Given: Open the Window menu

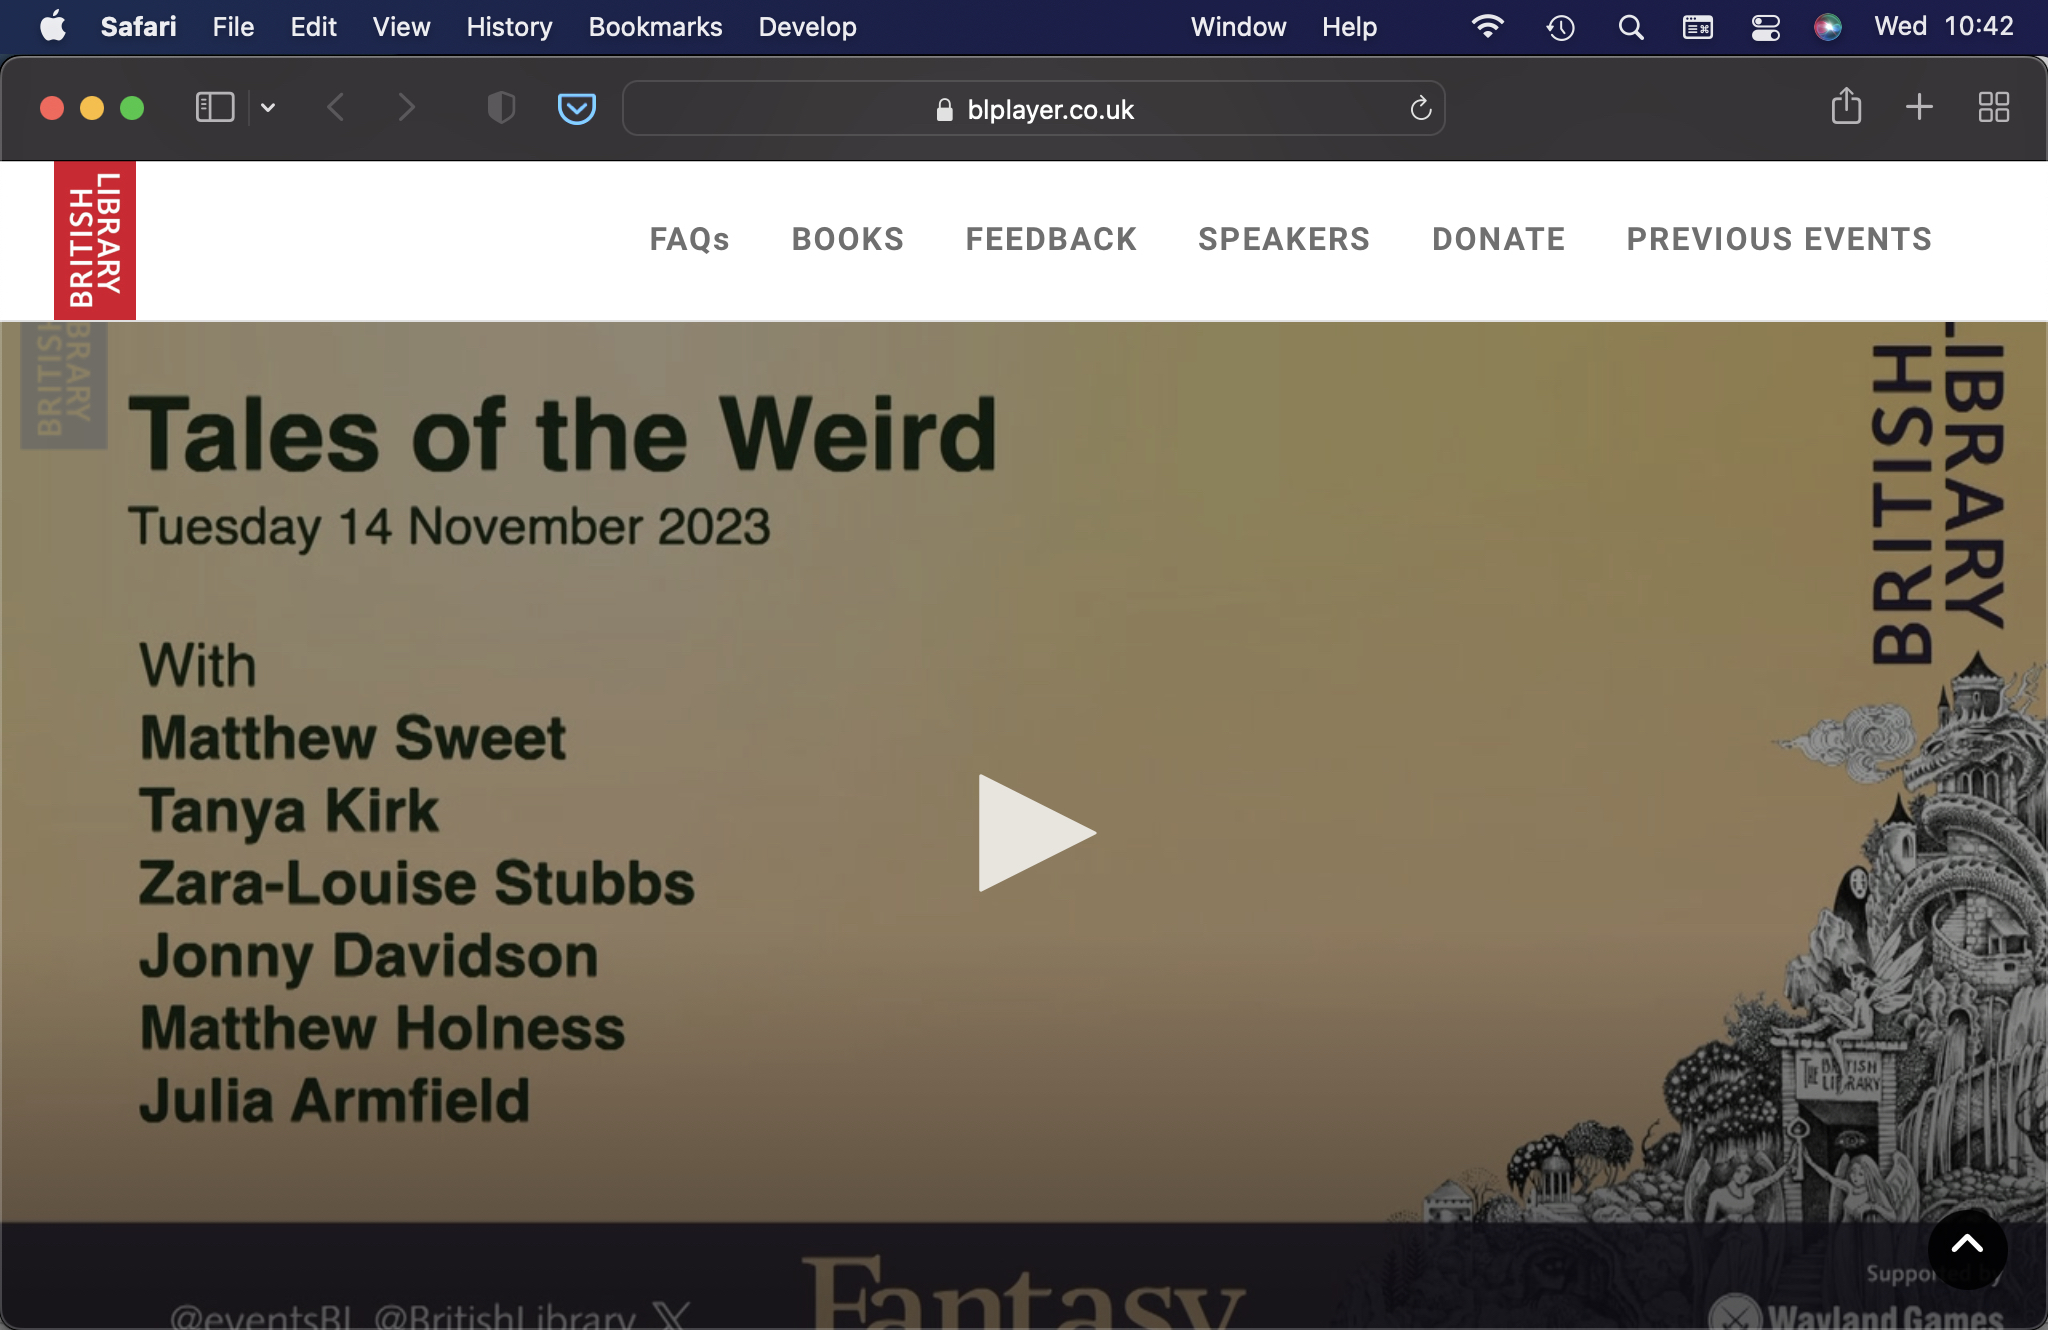Looking at the screenshot, I should click(1238, 26).
